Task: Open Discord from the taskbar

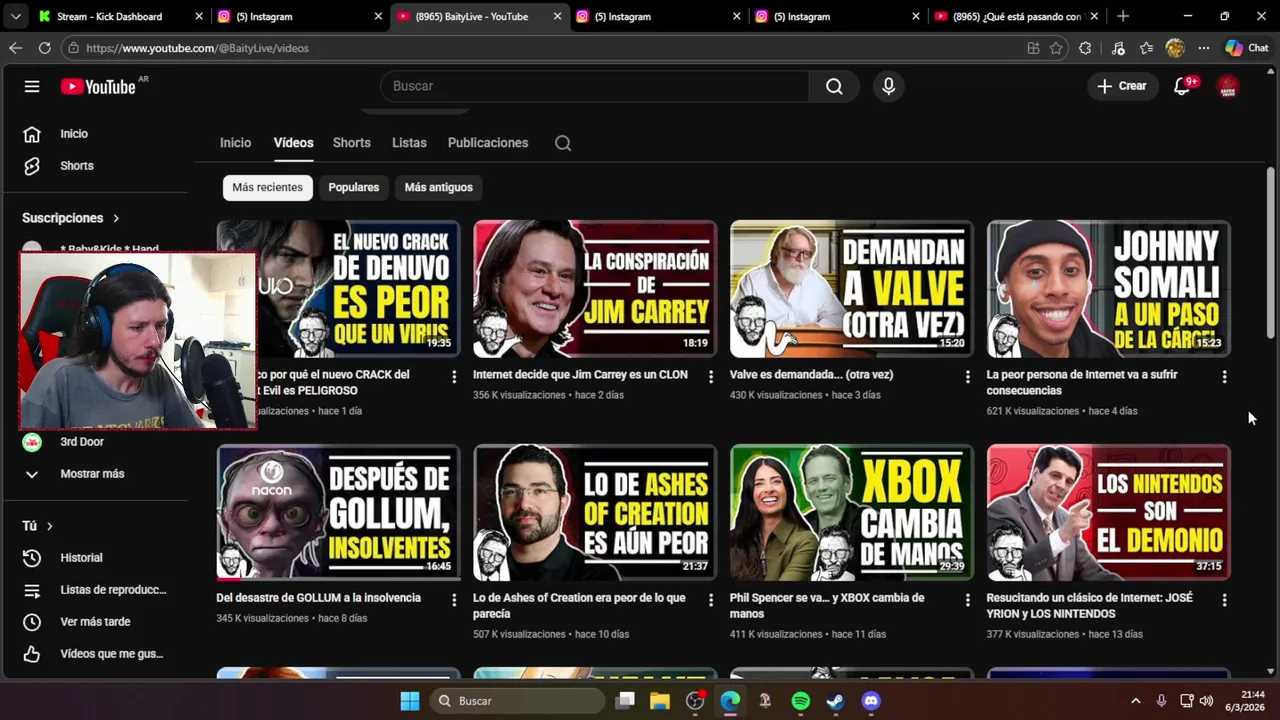Action: [x=871, y=701]
